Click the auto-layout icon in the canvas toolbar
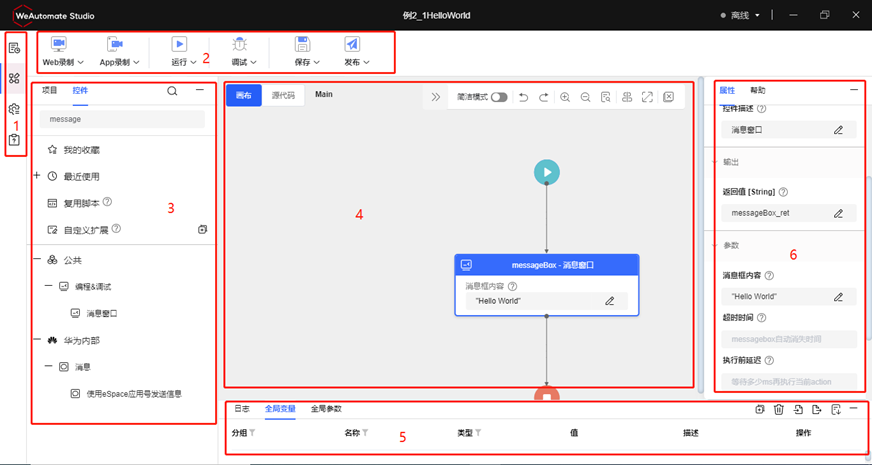 coord(627,97)
